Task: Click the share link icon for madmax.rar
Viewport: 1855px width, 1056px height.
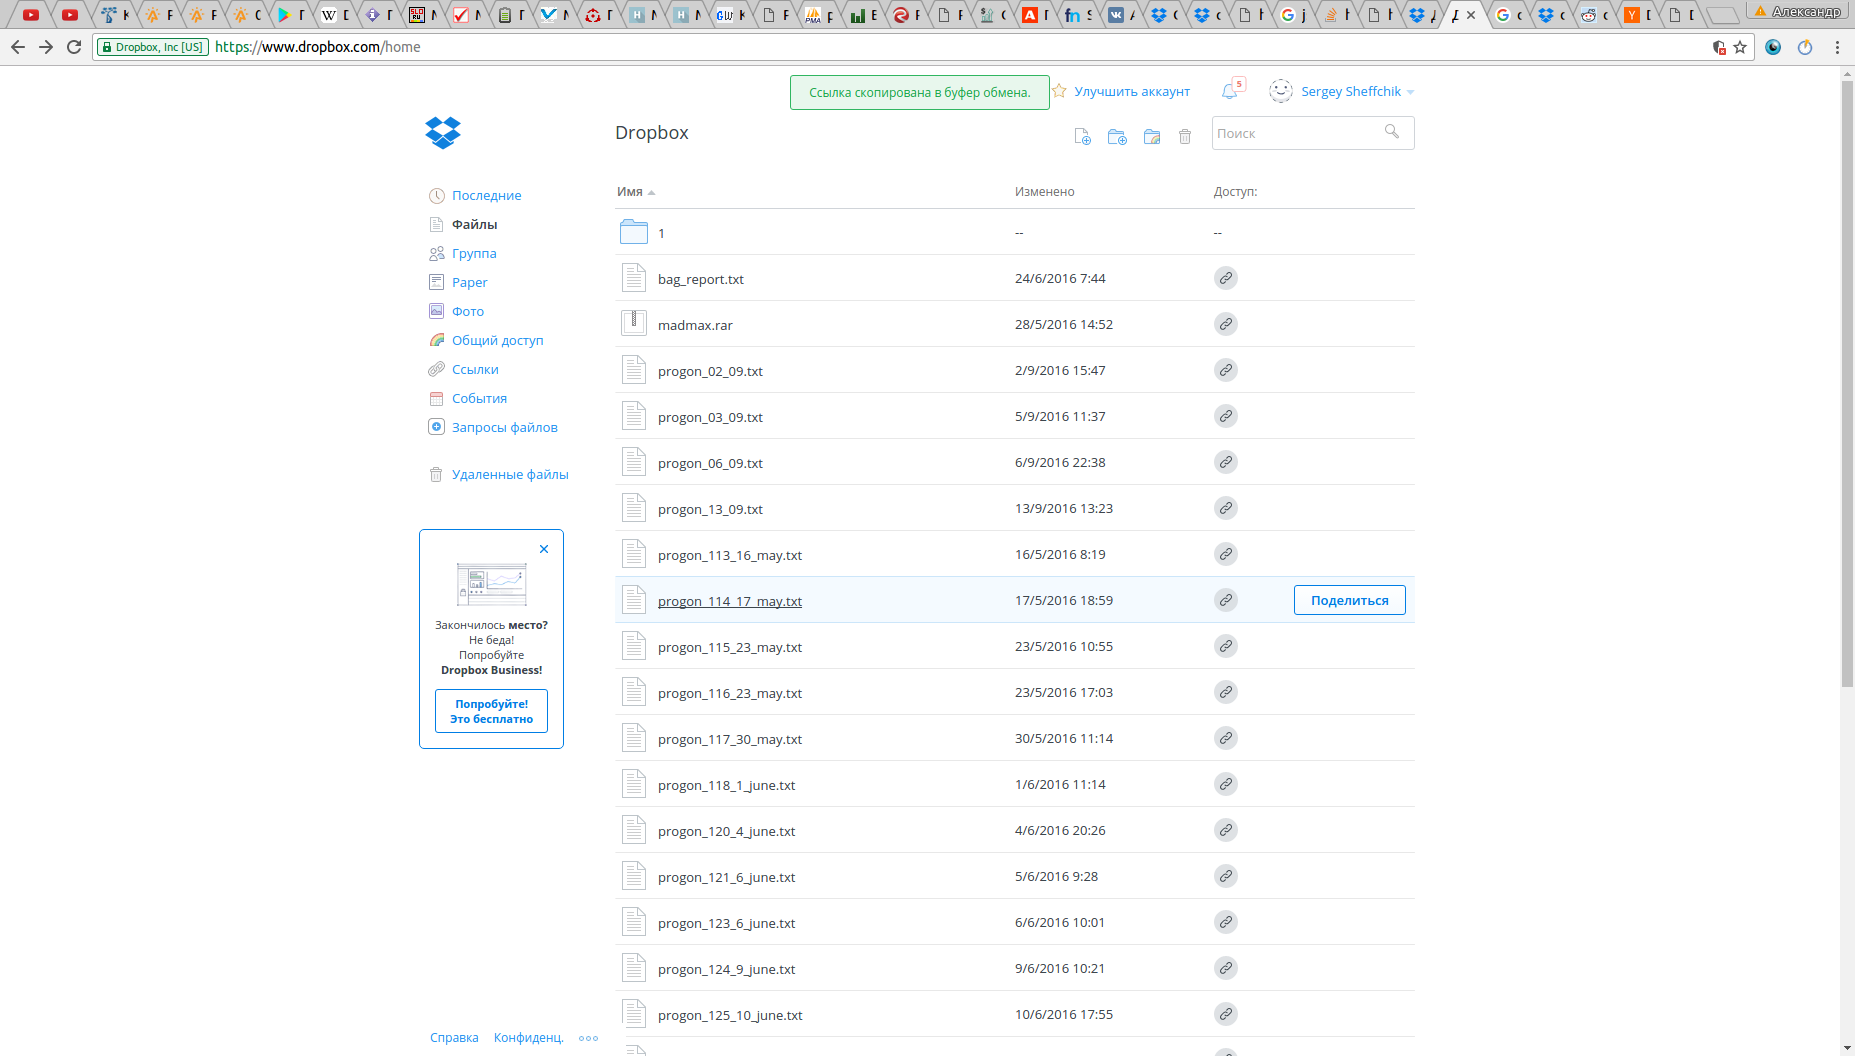Action: click(1226, 324)
